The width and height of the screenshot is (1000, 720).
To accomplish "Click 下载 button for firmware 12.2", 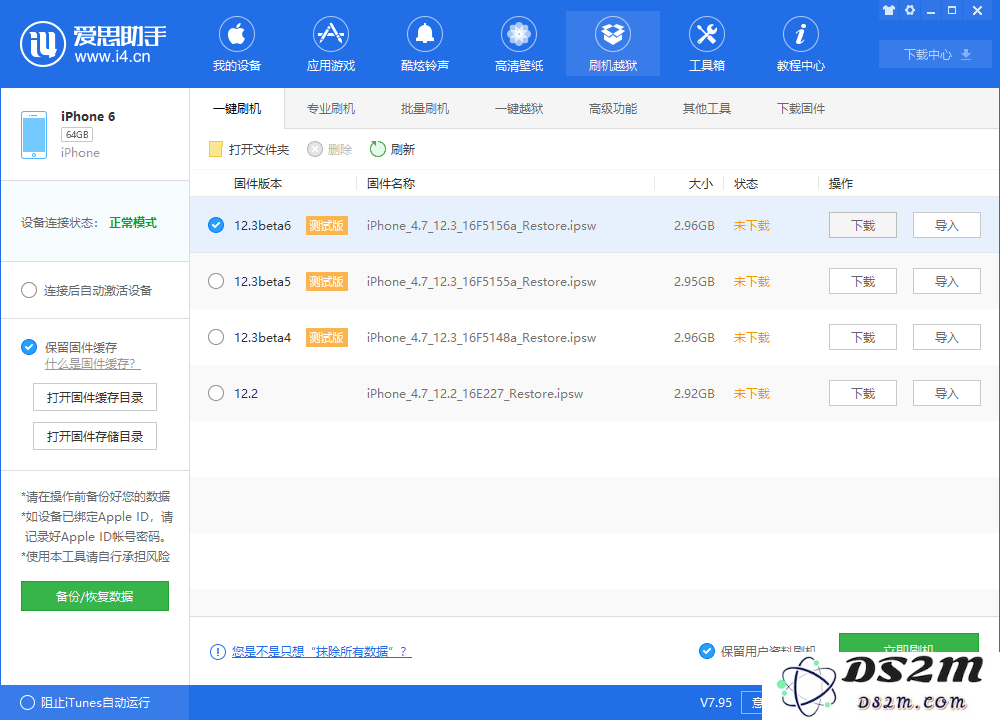I will tap(863, 393).
